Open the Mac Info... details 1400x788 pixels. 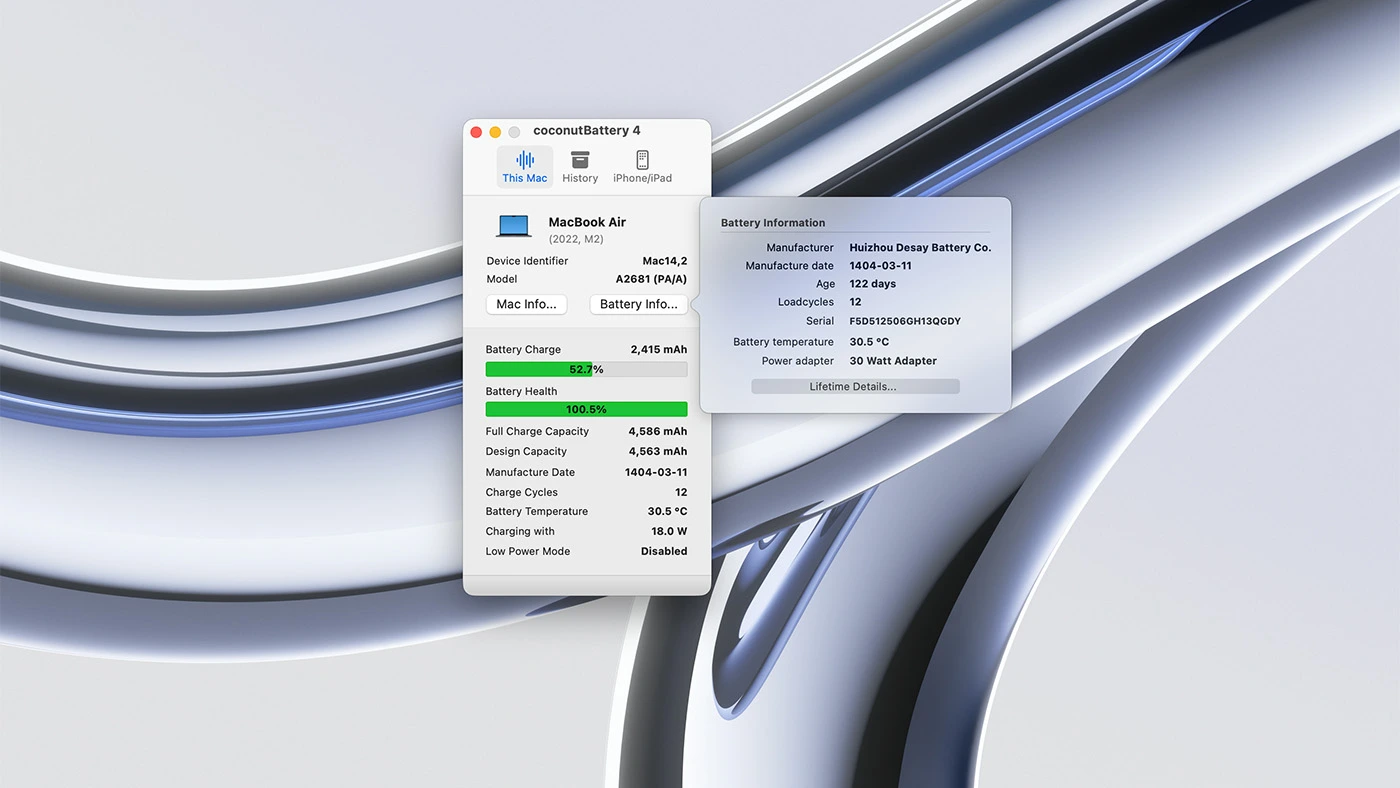[x=527, y=304]
